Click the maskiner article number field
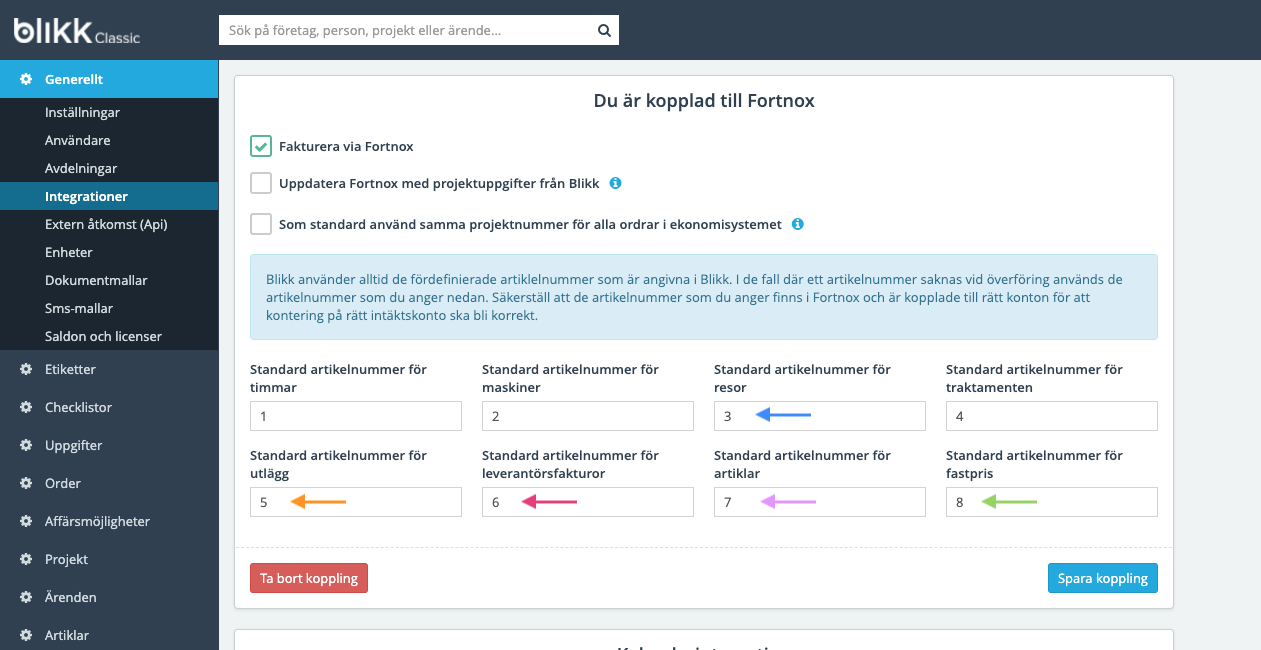 (x=588, y=416)
